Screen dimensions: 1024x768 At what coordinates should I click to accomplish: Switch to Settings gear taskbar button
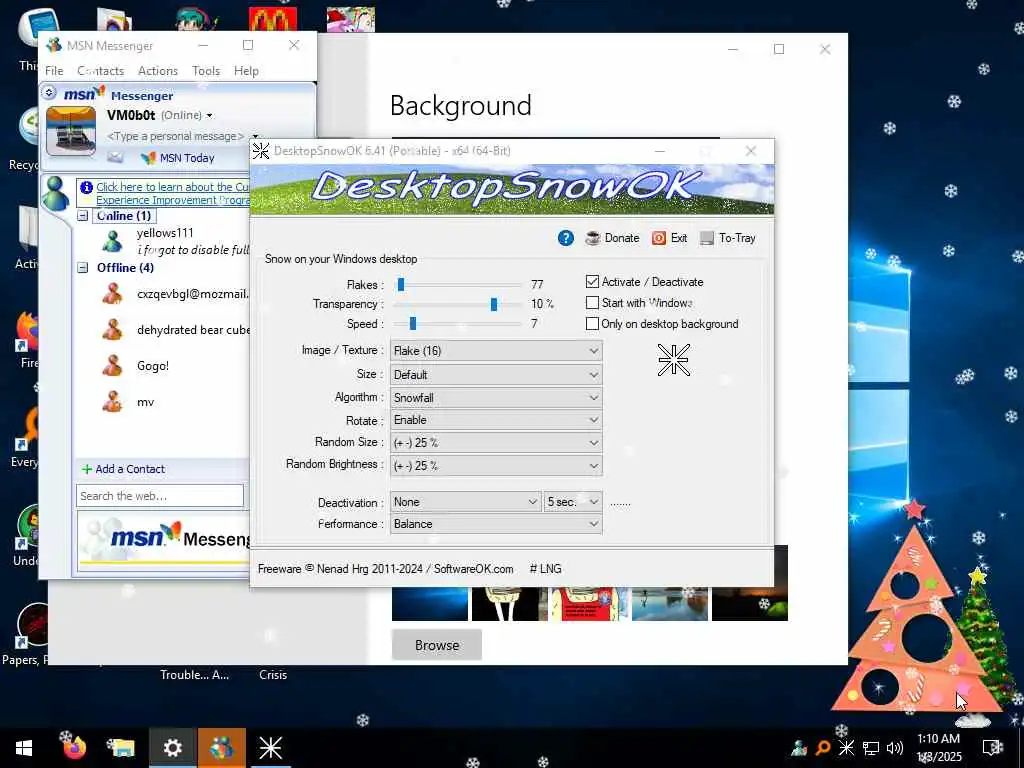[172, 748]
